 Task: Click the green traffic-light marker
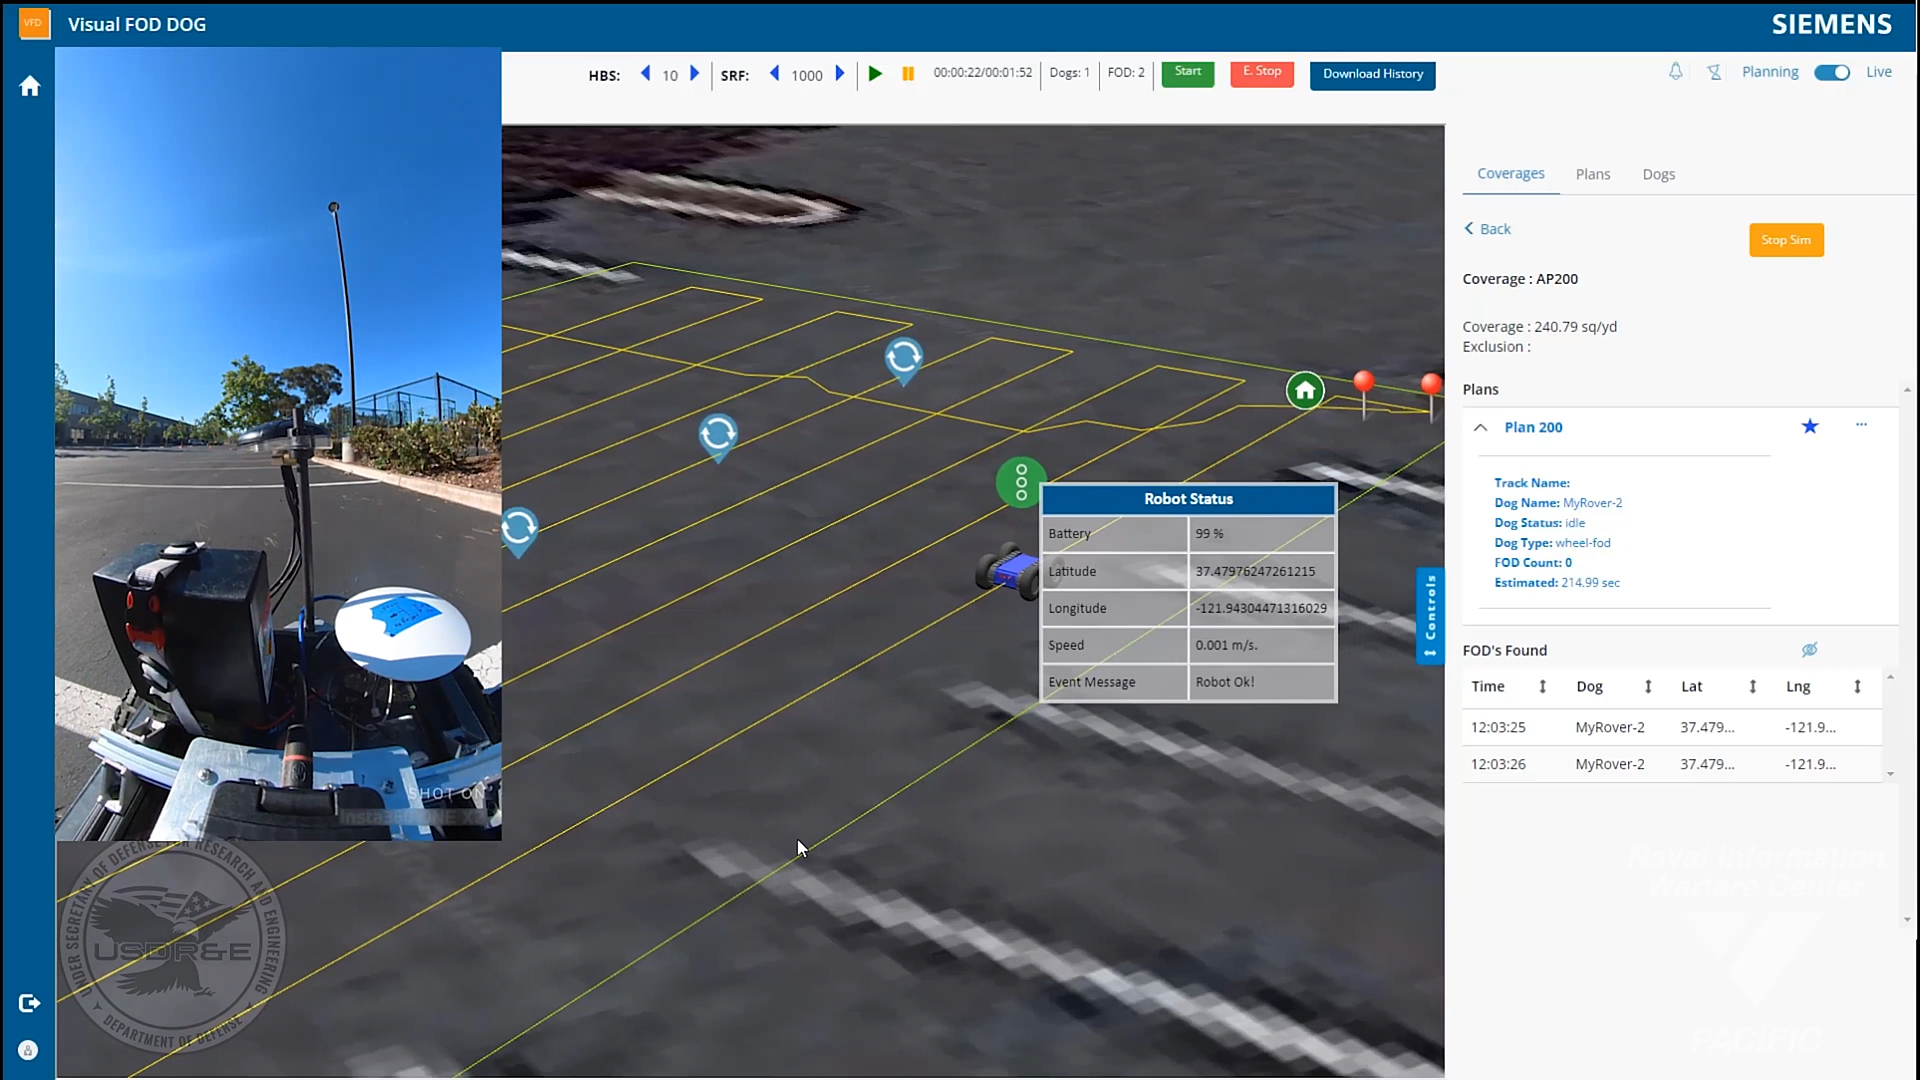(1021, 482)
